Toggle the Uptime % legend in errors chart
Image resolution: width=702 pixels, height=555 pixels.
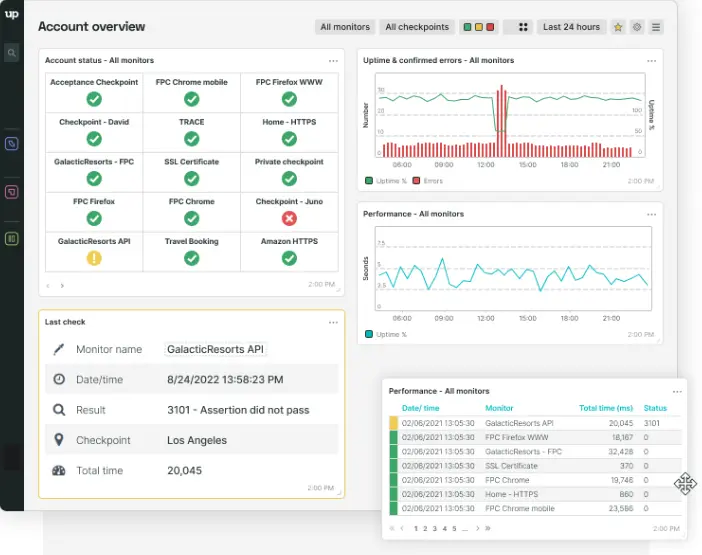click(386, 181)
